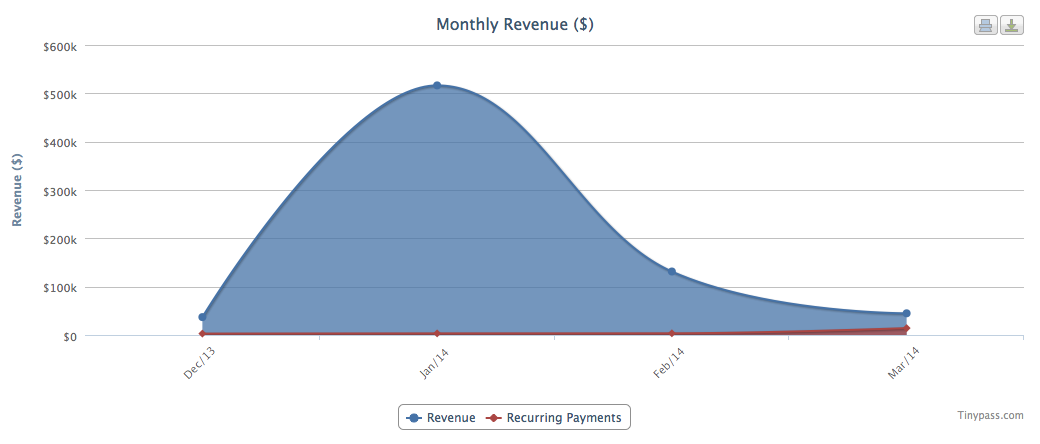This screenshot has width=1040, height=444.
Task: Click the blue Revenue legend marker
Action: [414, 418]
